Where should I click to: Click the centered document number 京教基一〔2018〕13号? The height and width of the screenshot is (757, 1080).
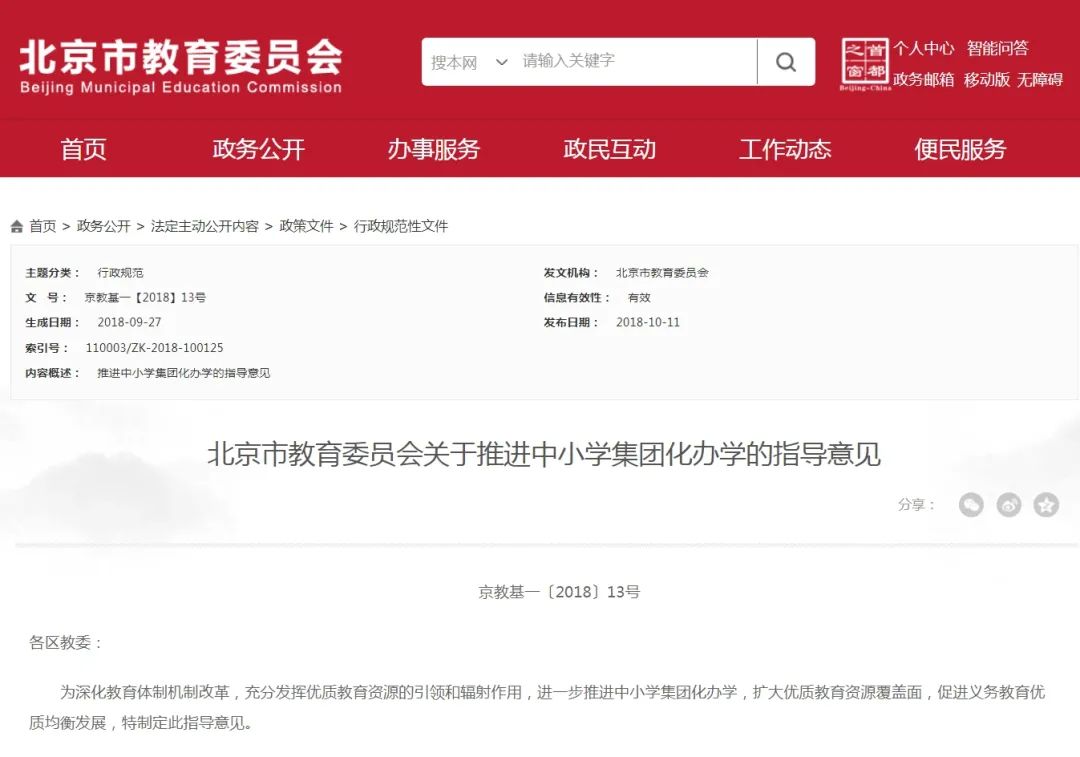click(559, 592)
